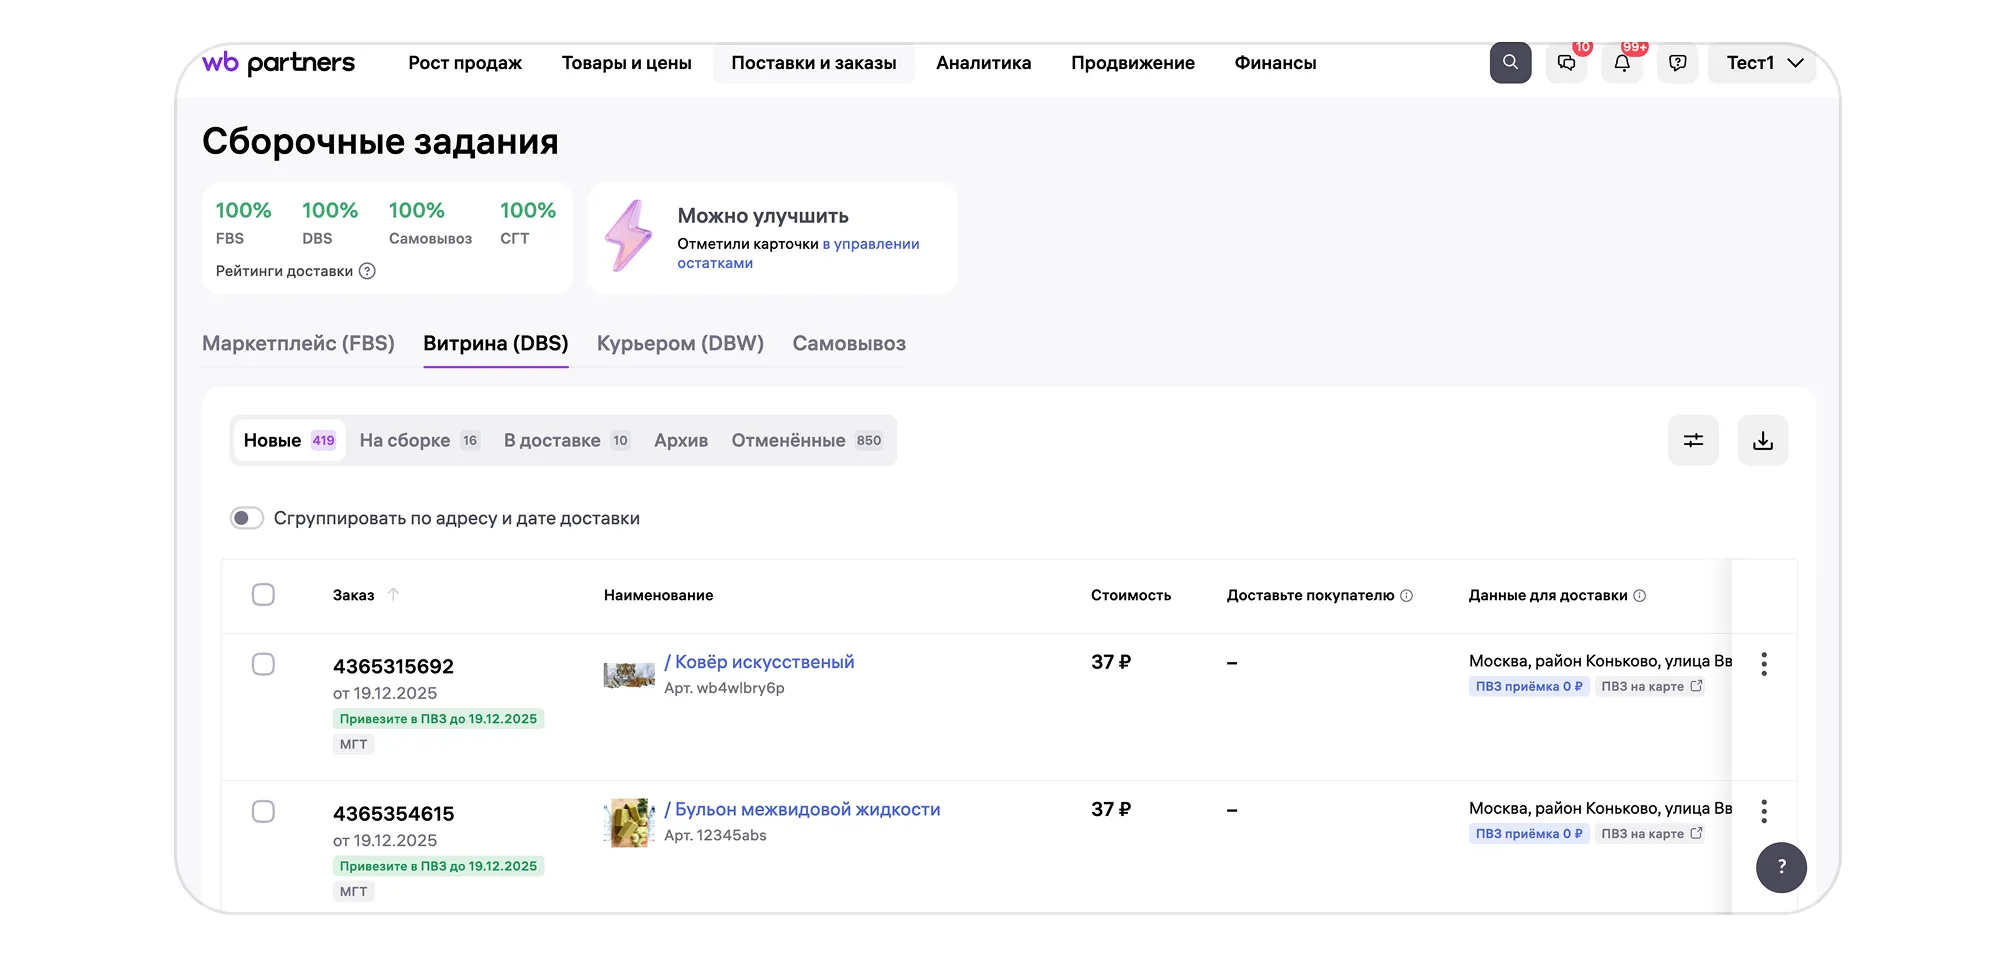
Task: Tick the select-all orders checkbox
Action: (x=263, y=595)
